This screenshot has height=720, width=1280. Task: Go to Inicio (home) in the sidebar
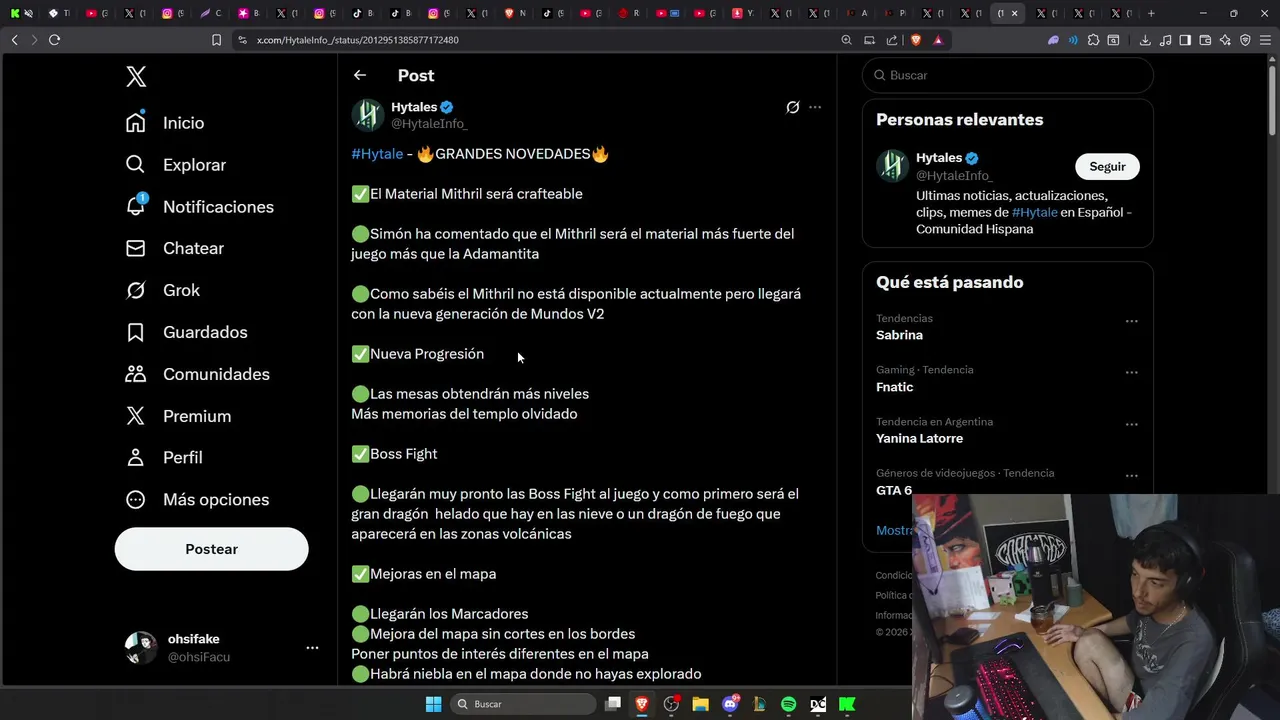pos(165,123)
